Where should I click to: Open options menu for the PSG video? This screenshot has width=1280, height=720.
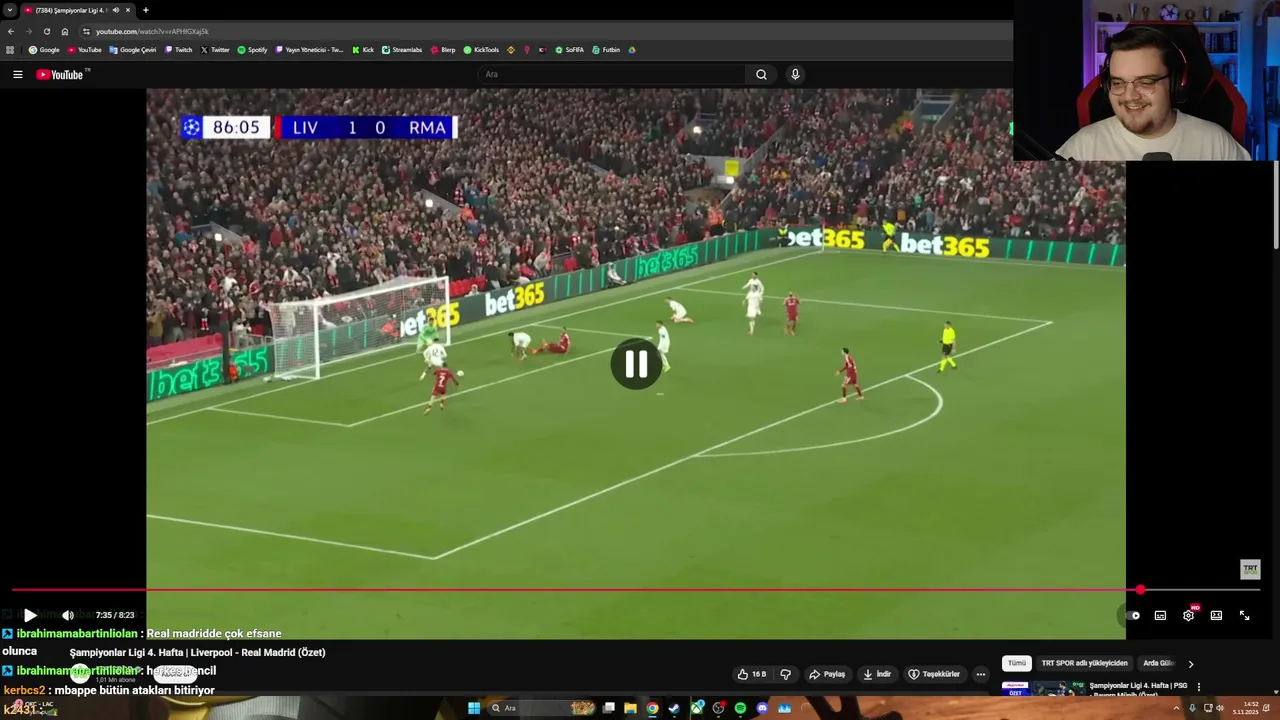tap(1198, 687)
